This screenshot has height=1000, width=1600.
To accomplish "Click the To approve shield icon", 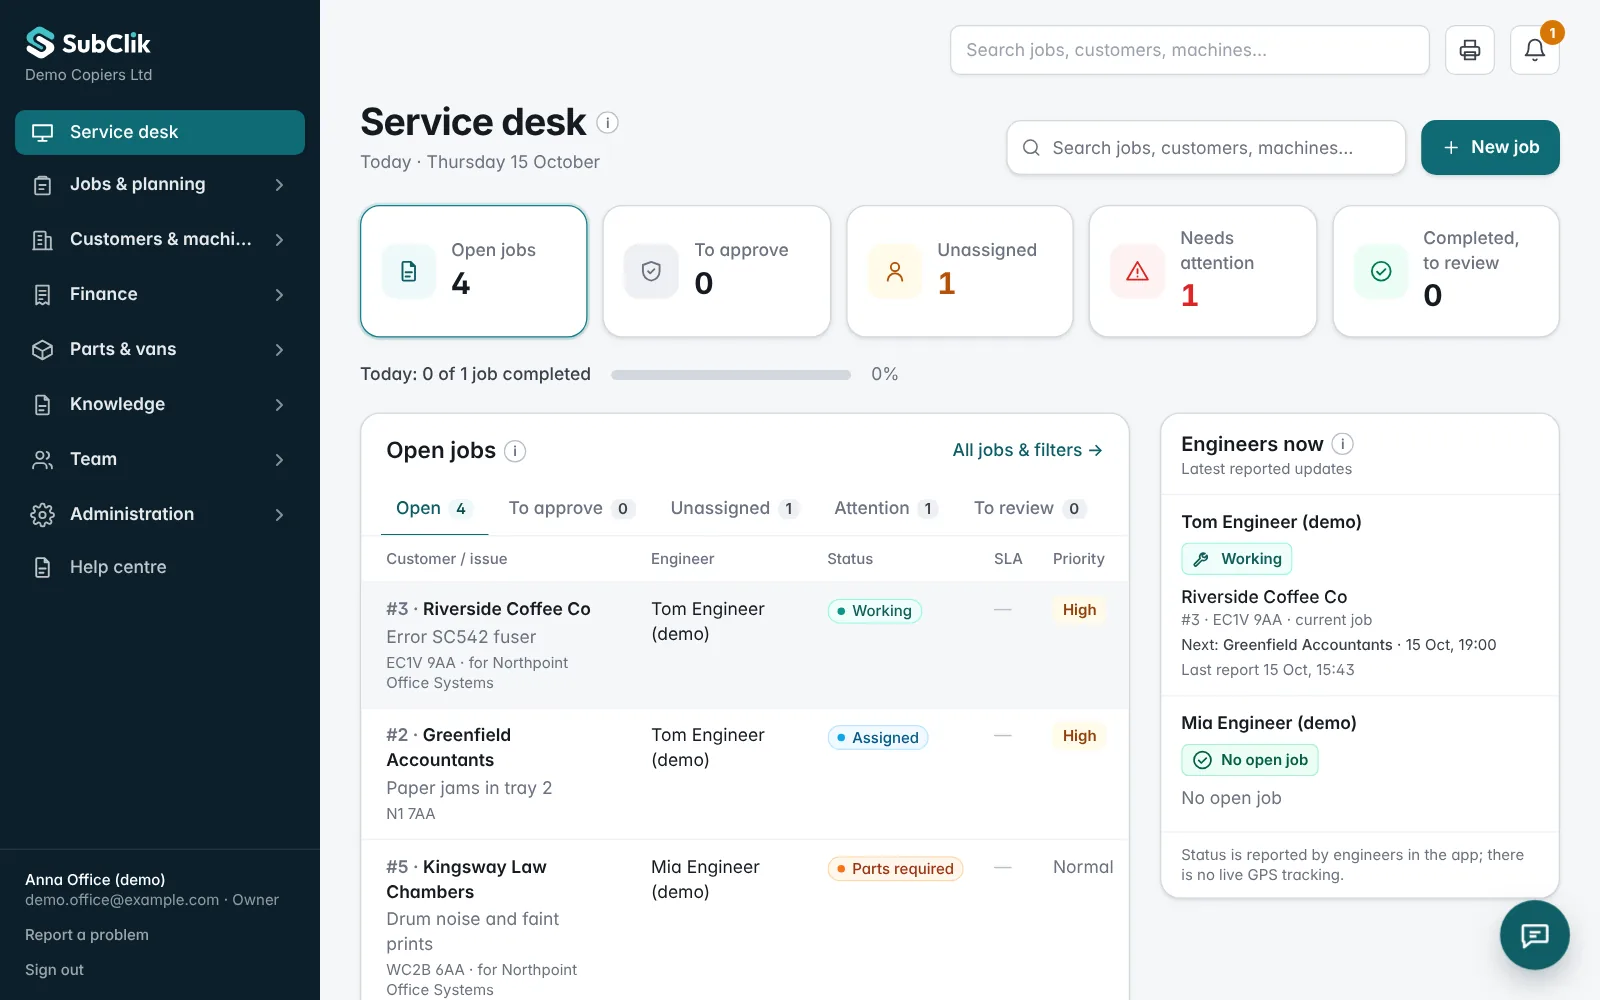I will click(x=651, y=271).
